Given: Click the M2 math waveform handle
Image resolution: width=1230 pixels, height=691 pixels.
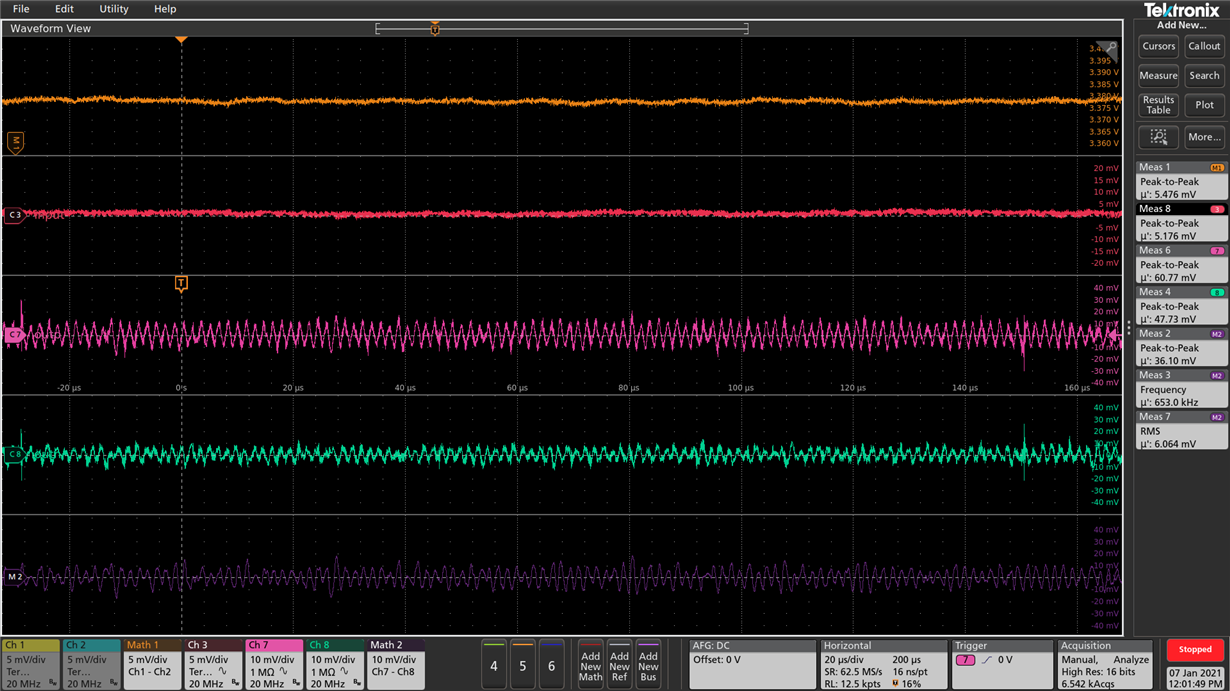Looking at the screenshot, I should (x=14, y=577).
